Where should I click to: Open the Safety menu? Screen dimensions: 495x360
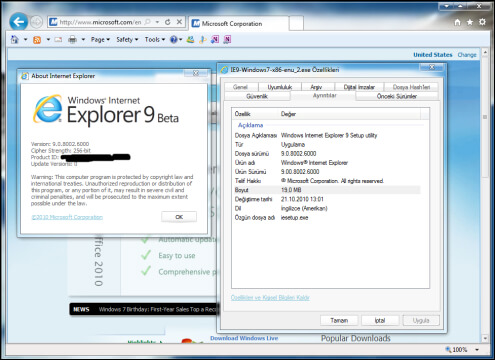point(127,40)
